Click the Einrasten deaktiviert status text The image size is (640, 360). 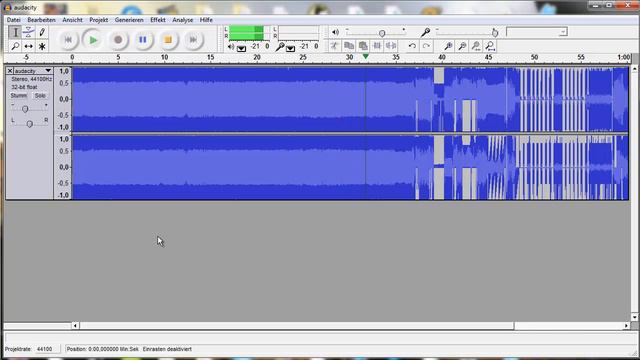pos(167,349)
